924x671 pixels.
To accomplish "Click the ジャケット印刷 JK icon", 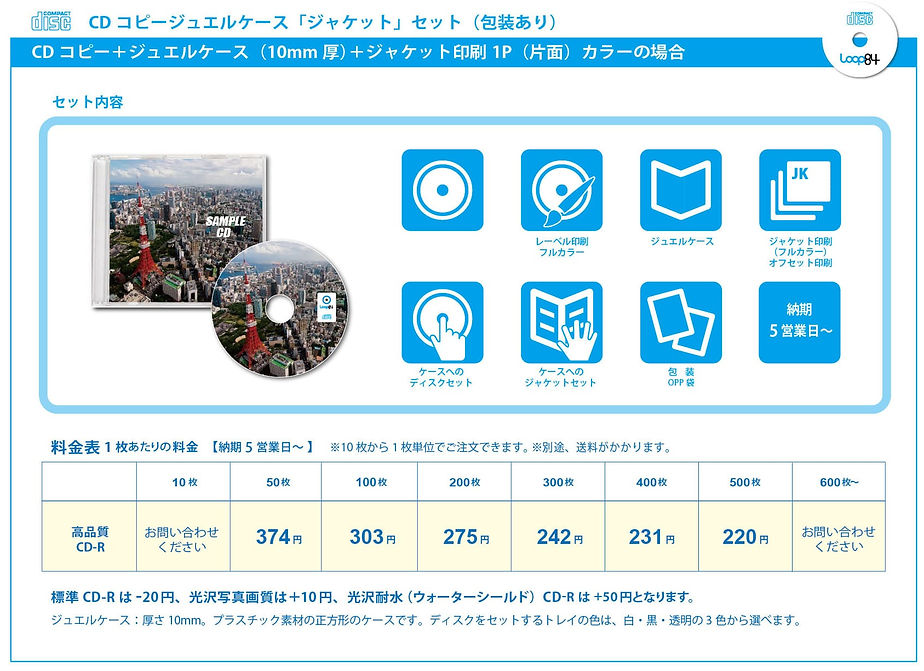I will 800,190.
